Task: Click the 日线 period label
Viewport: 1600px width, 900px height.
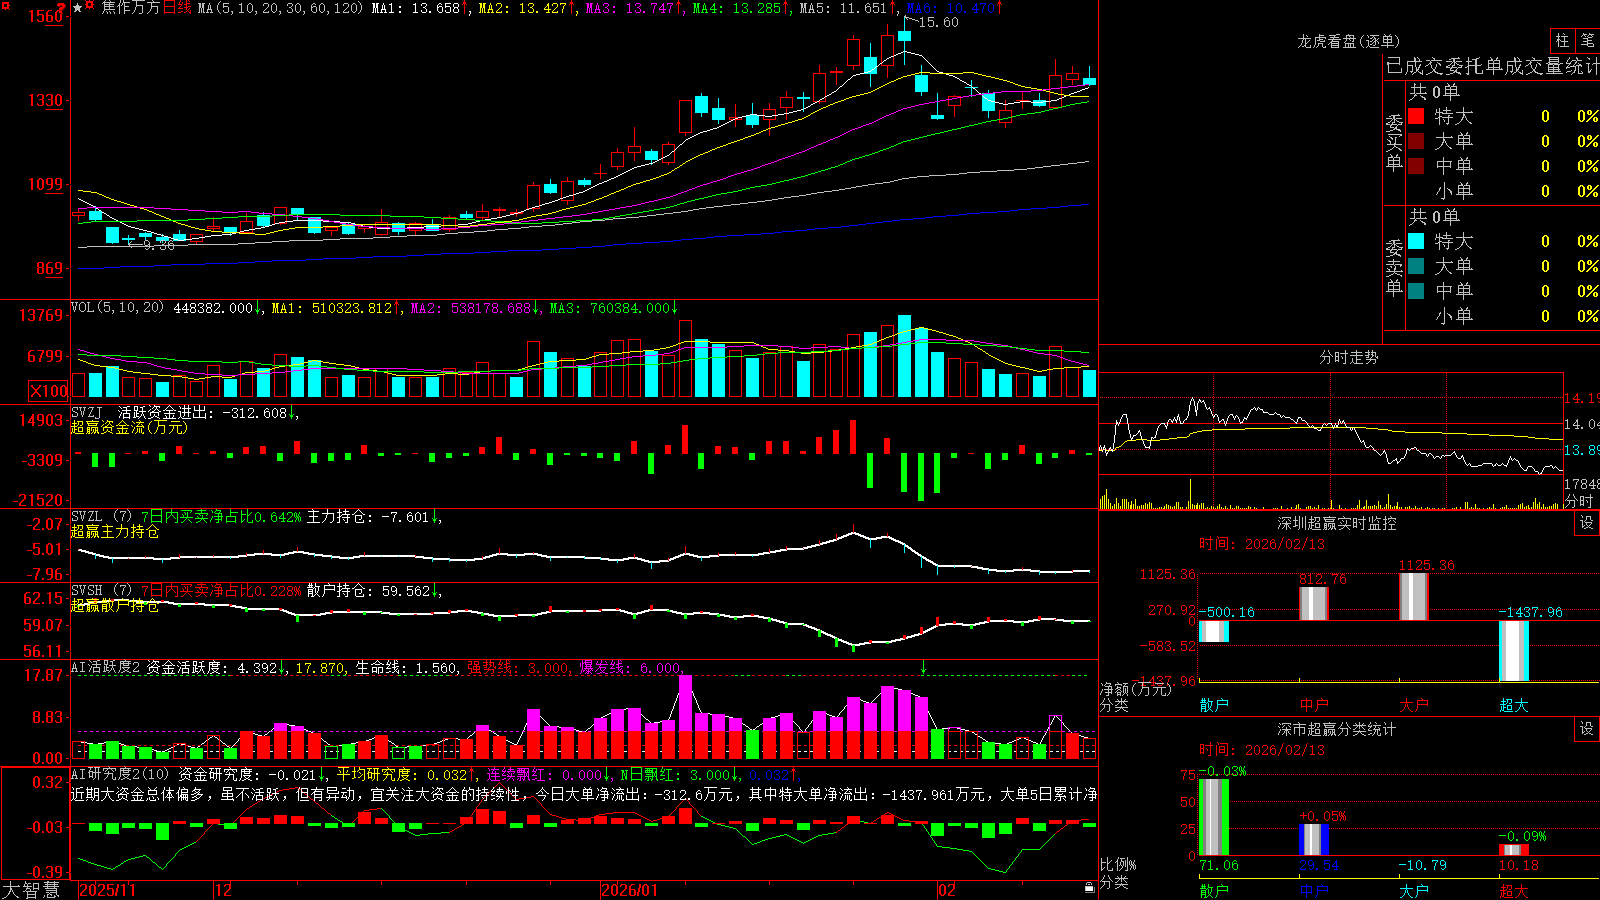Action: [177, 8]
